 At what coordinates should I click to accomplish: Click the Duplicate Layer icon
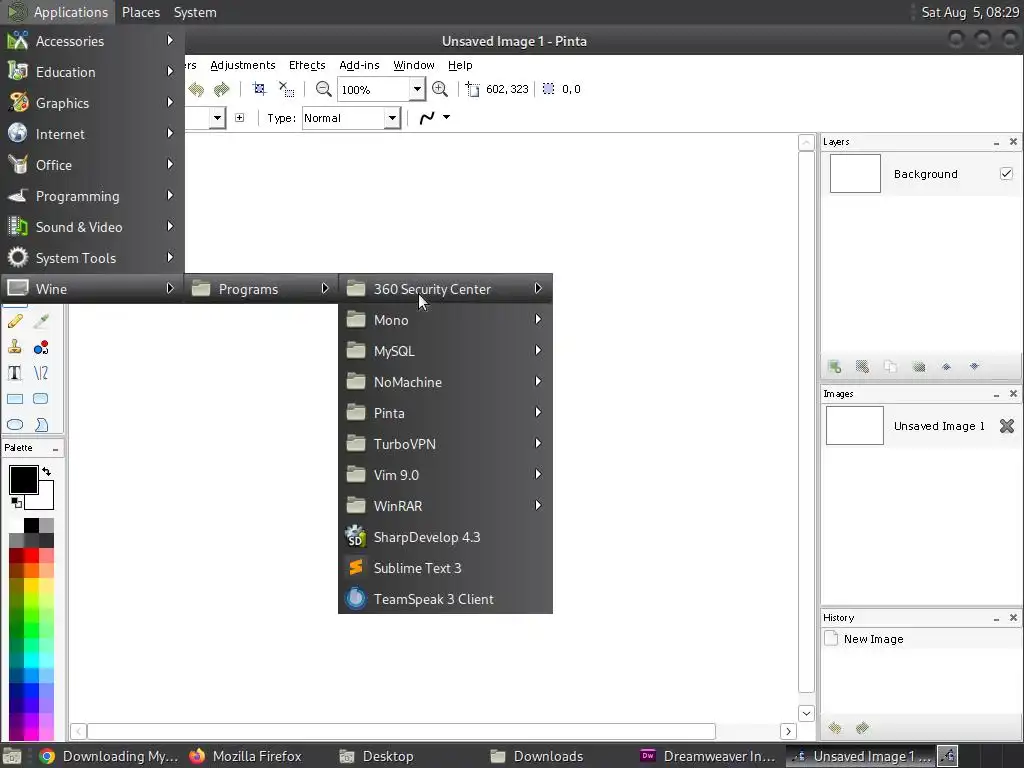coord(890,367)
